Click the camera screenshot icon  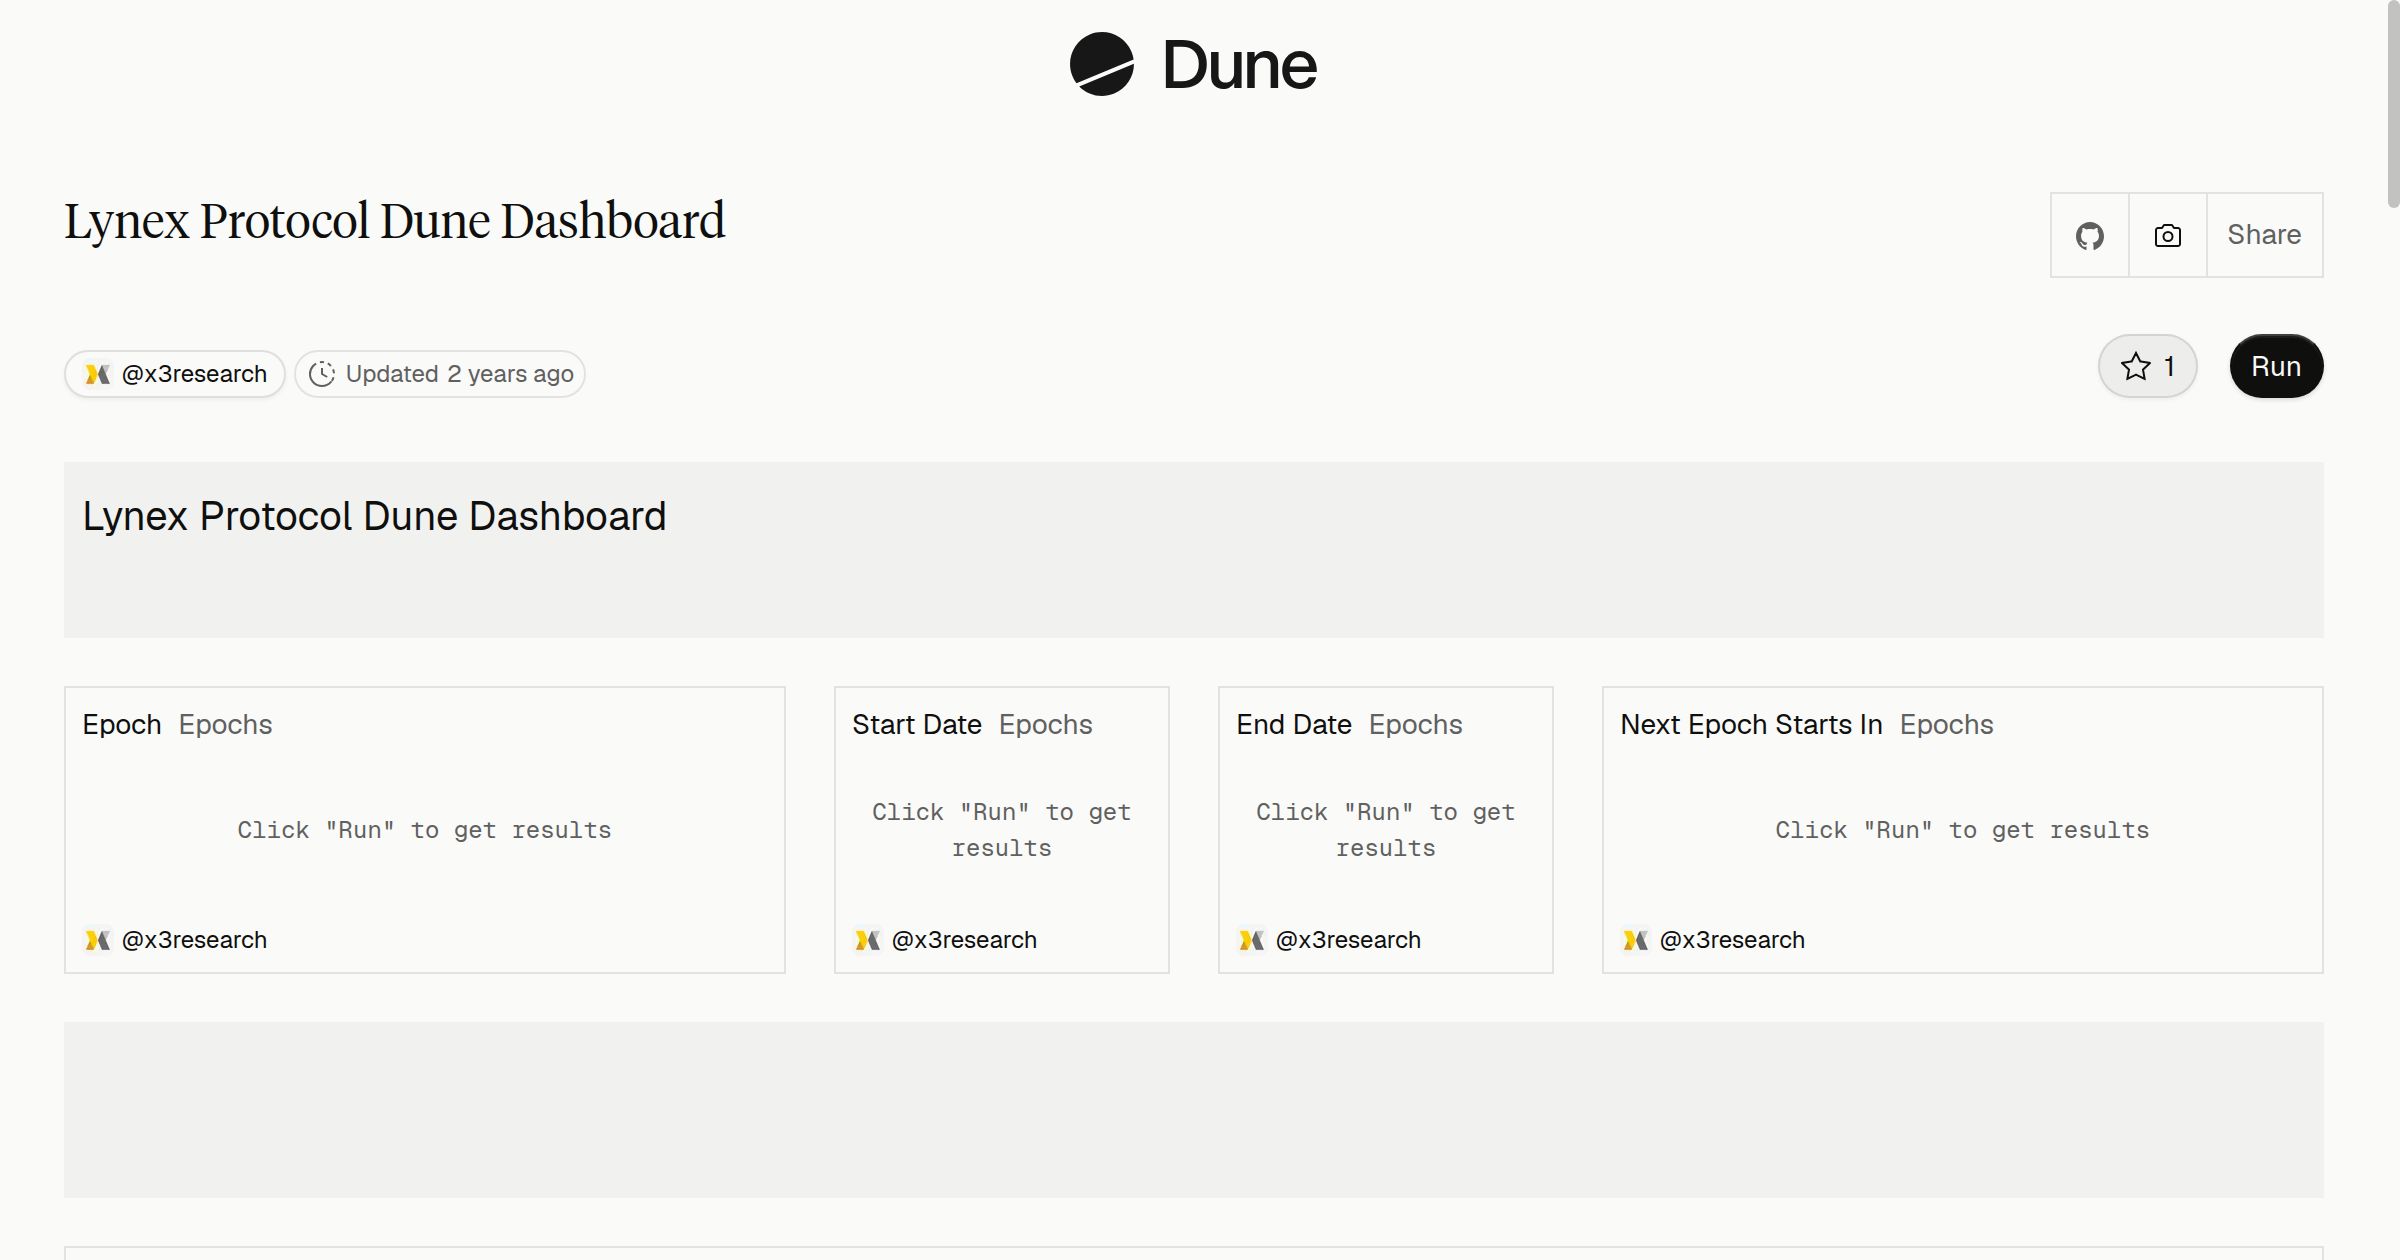(x=2168, y=236)
